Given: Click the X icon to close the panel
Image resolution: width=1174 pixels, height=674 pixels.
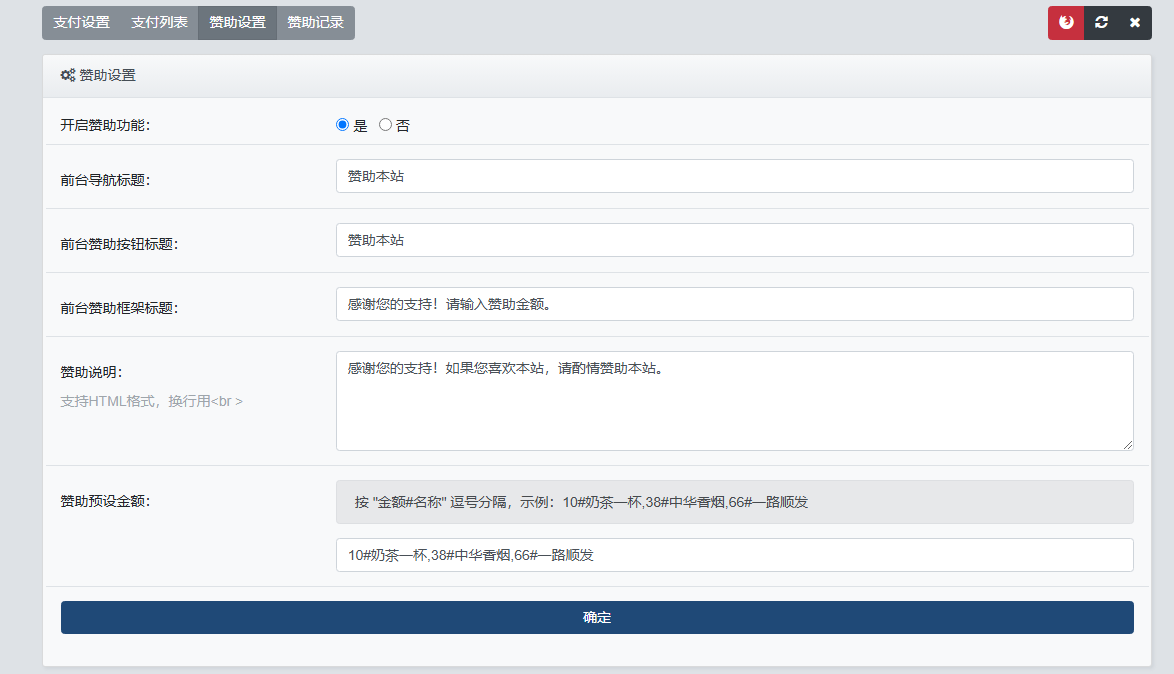Looking at the screenshot, I should 1135,23.
